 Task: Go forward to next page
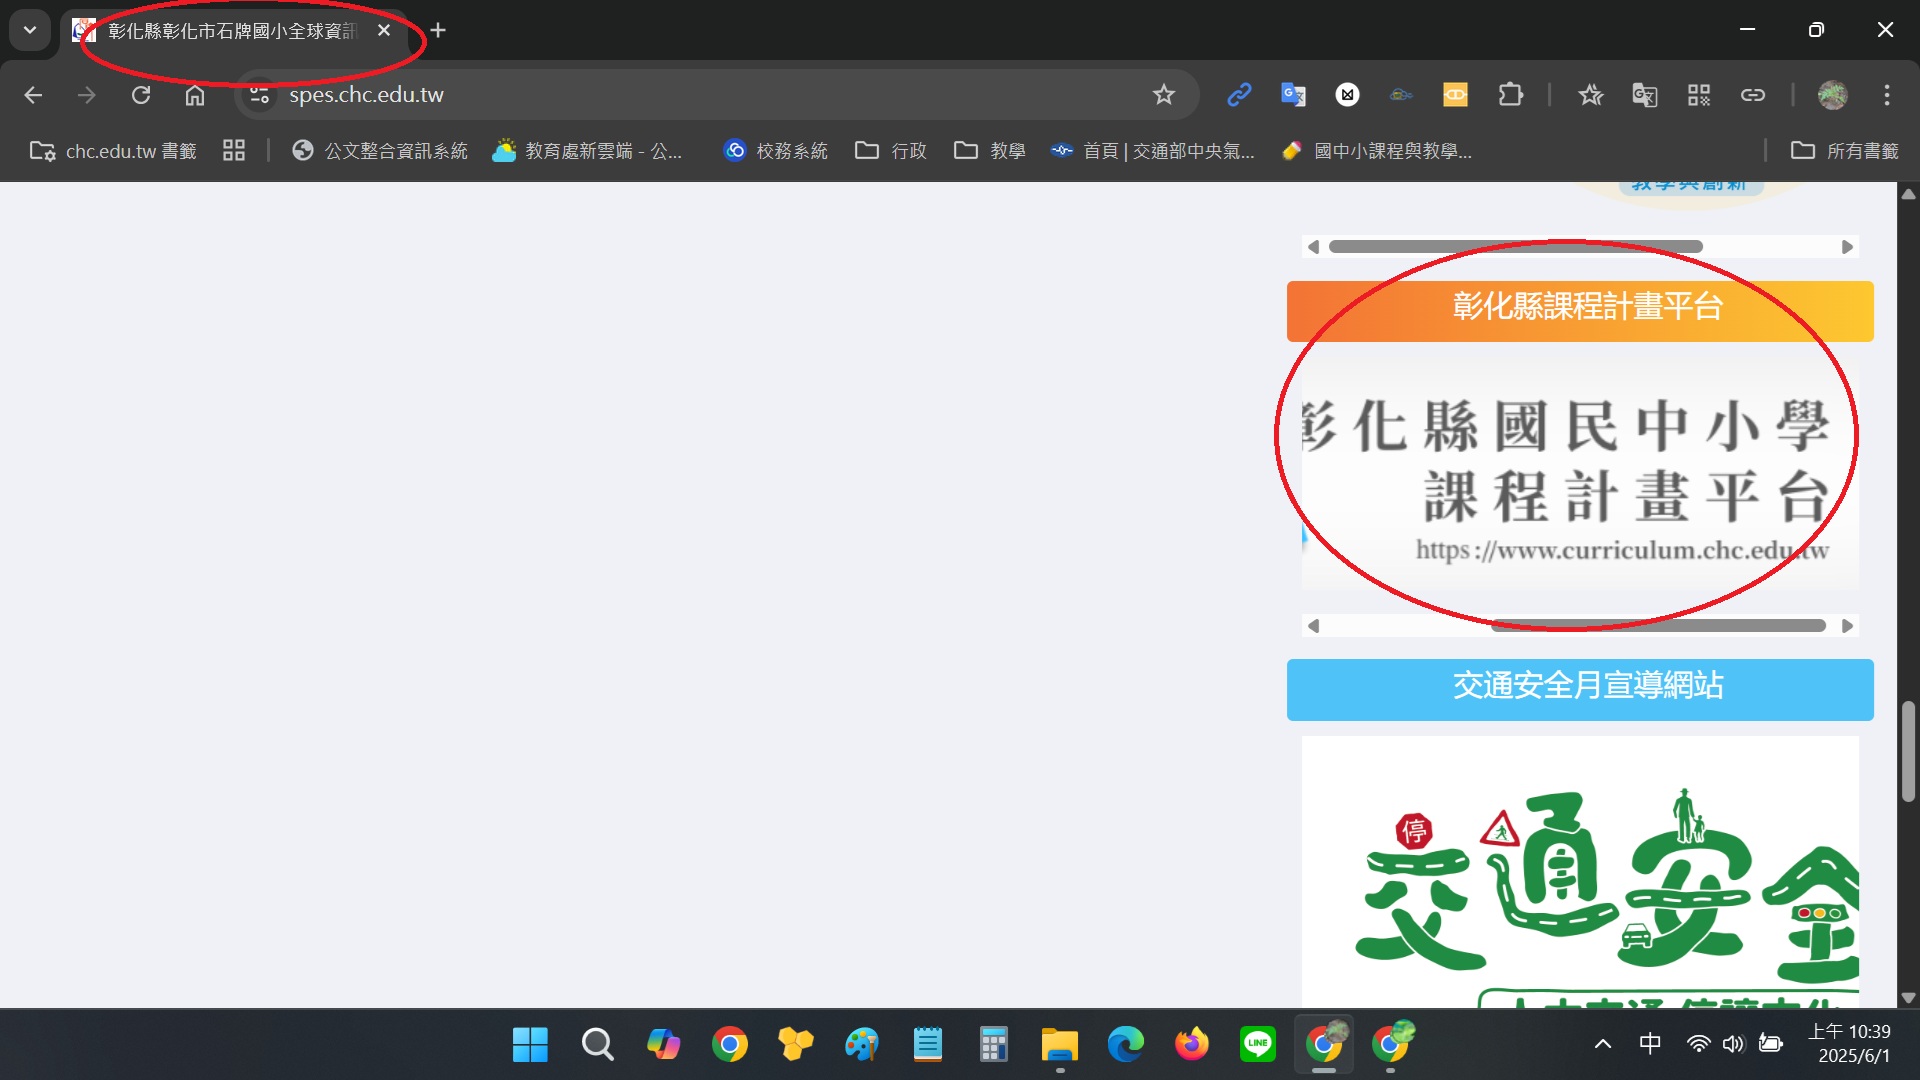click(x=87, y=95)
